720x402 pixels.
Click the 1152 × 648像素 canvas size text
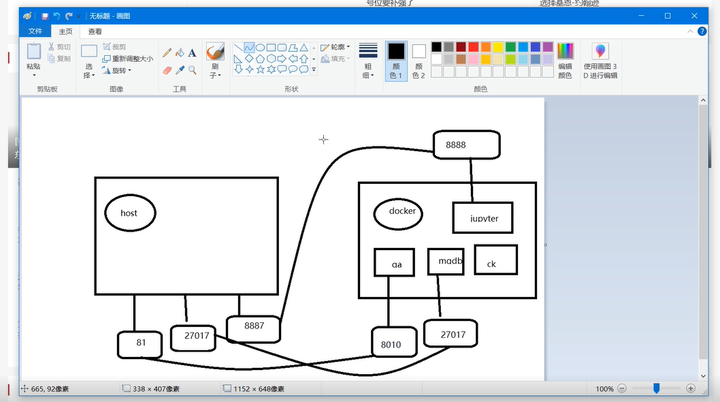259,389
